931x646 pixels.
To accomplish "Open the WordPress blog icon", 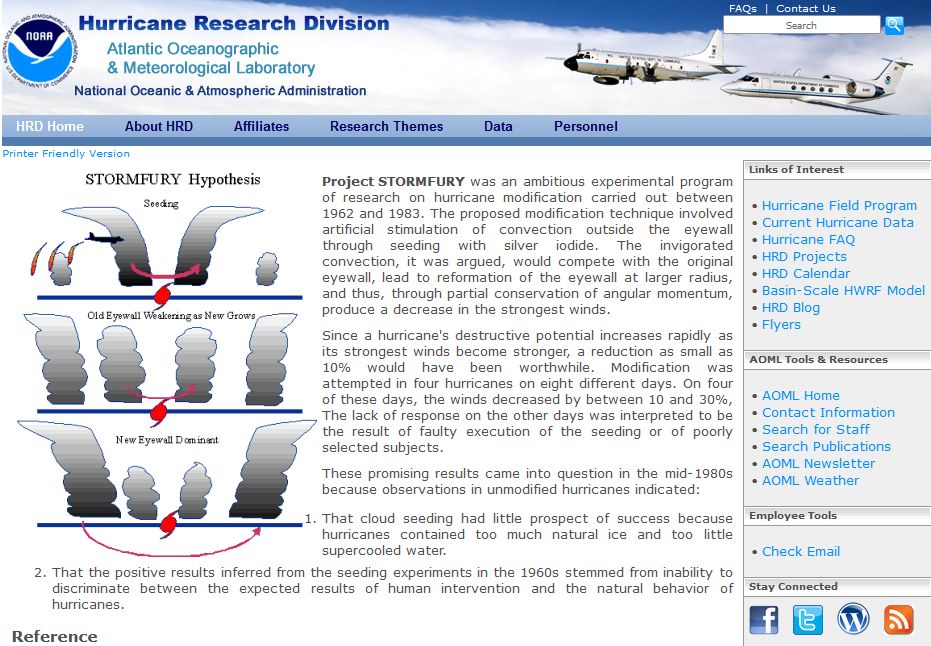I will point(853,619).
